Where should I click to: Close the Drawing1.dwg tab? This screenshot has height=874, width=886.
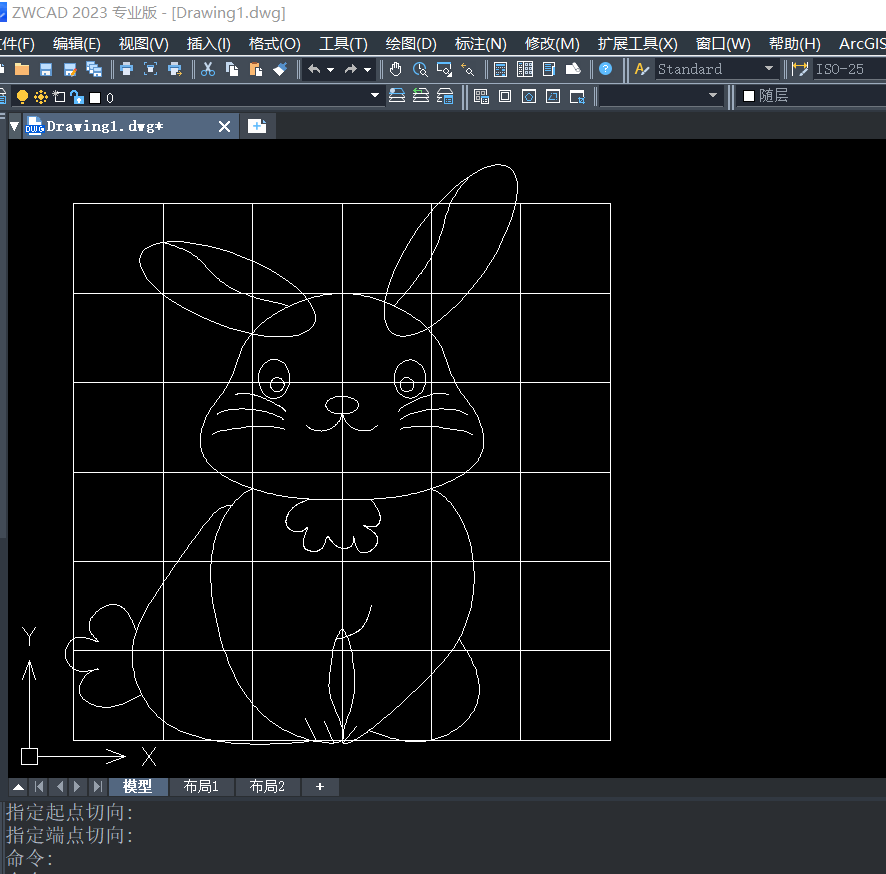(224, 127)
